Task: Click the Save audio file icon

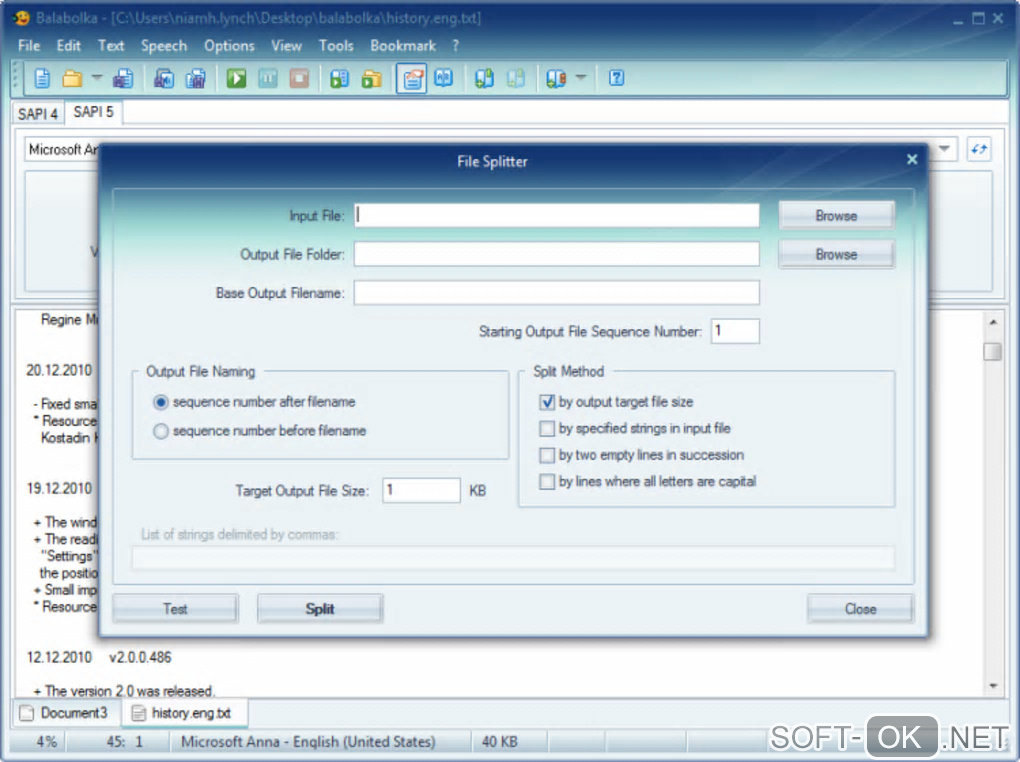Action: point(164,79)
